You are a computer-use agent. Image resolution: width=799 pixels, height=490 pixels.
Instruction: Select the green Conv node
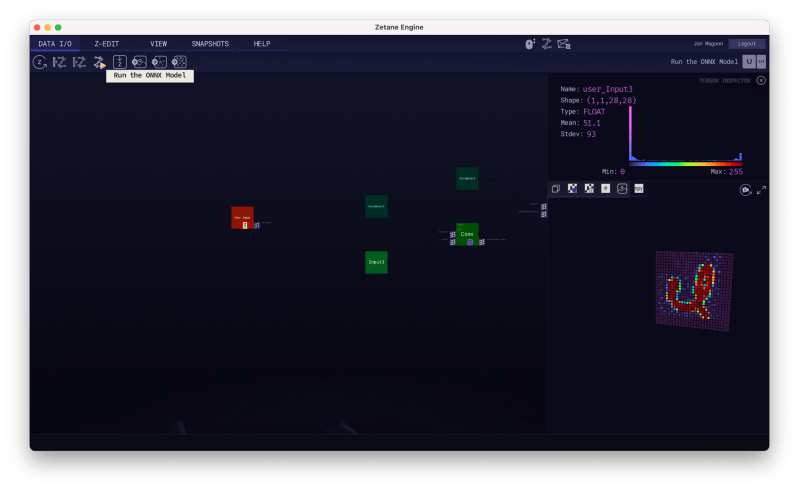coord(467,234)
